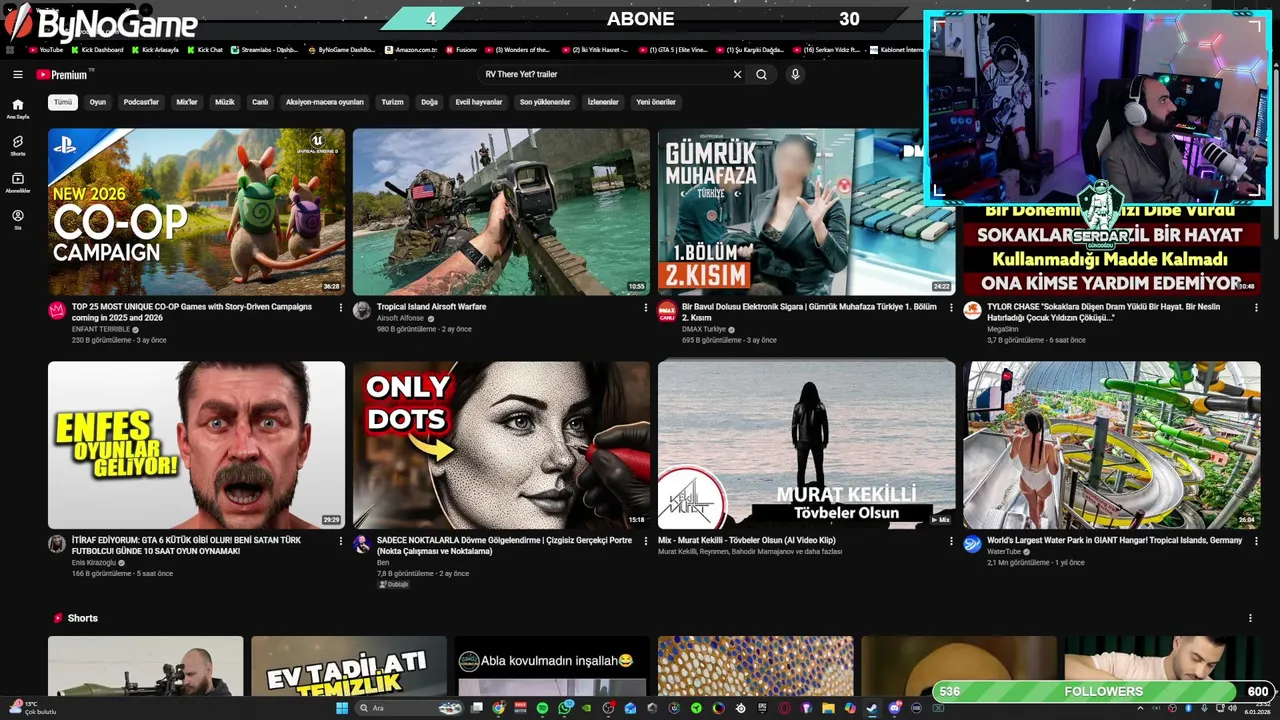Select the Podcast'ler filter chip
This screenshot has width=1280, height=720.
[x=141, y=102]
